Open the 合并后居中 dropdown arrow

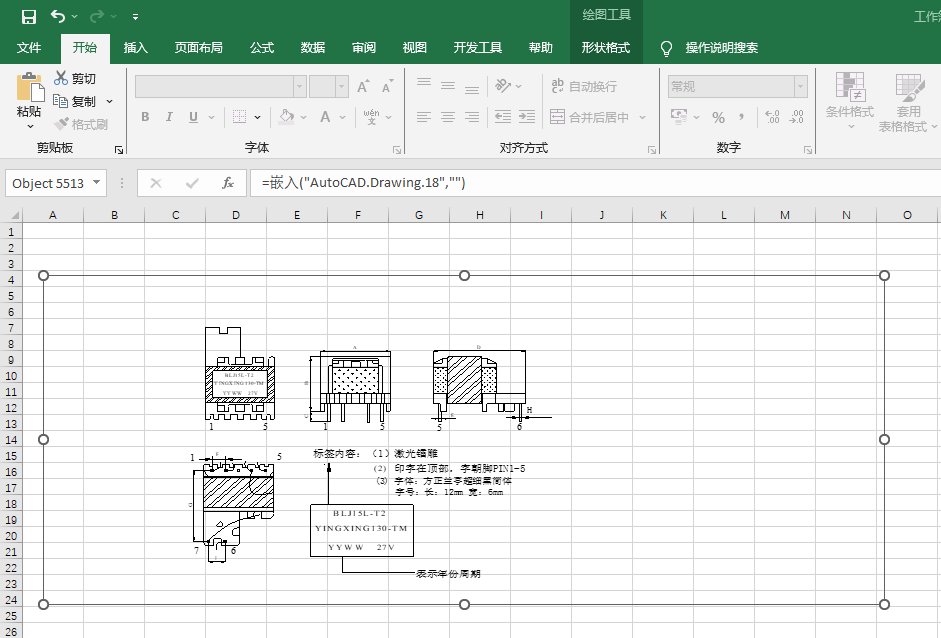(x=642, y=117)
